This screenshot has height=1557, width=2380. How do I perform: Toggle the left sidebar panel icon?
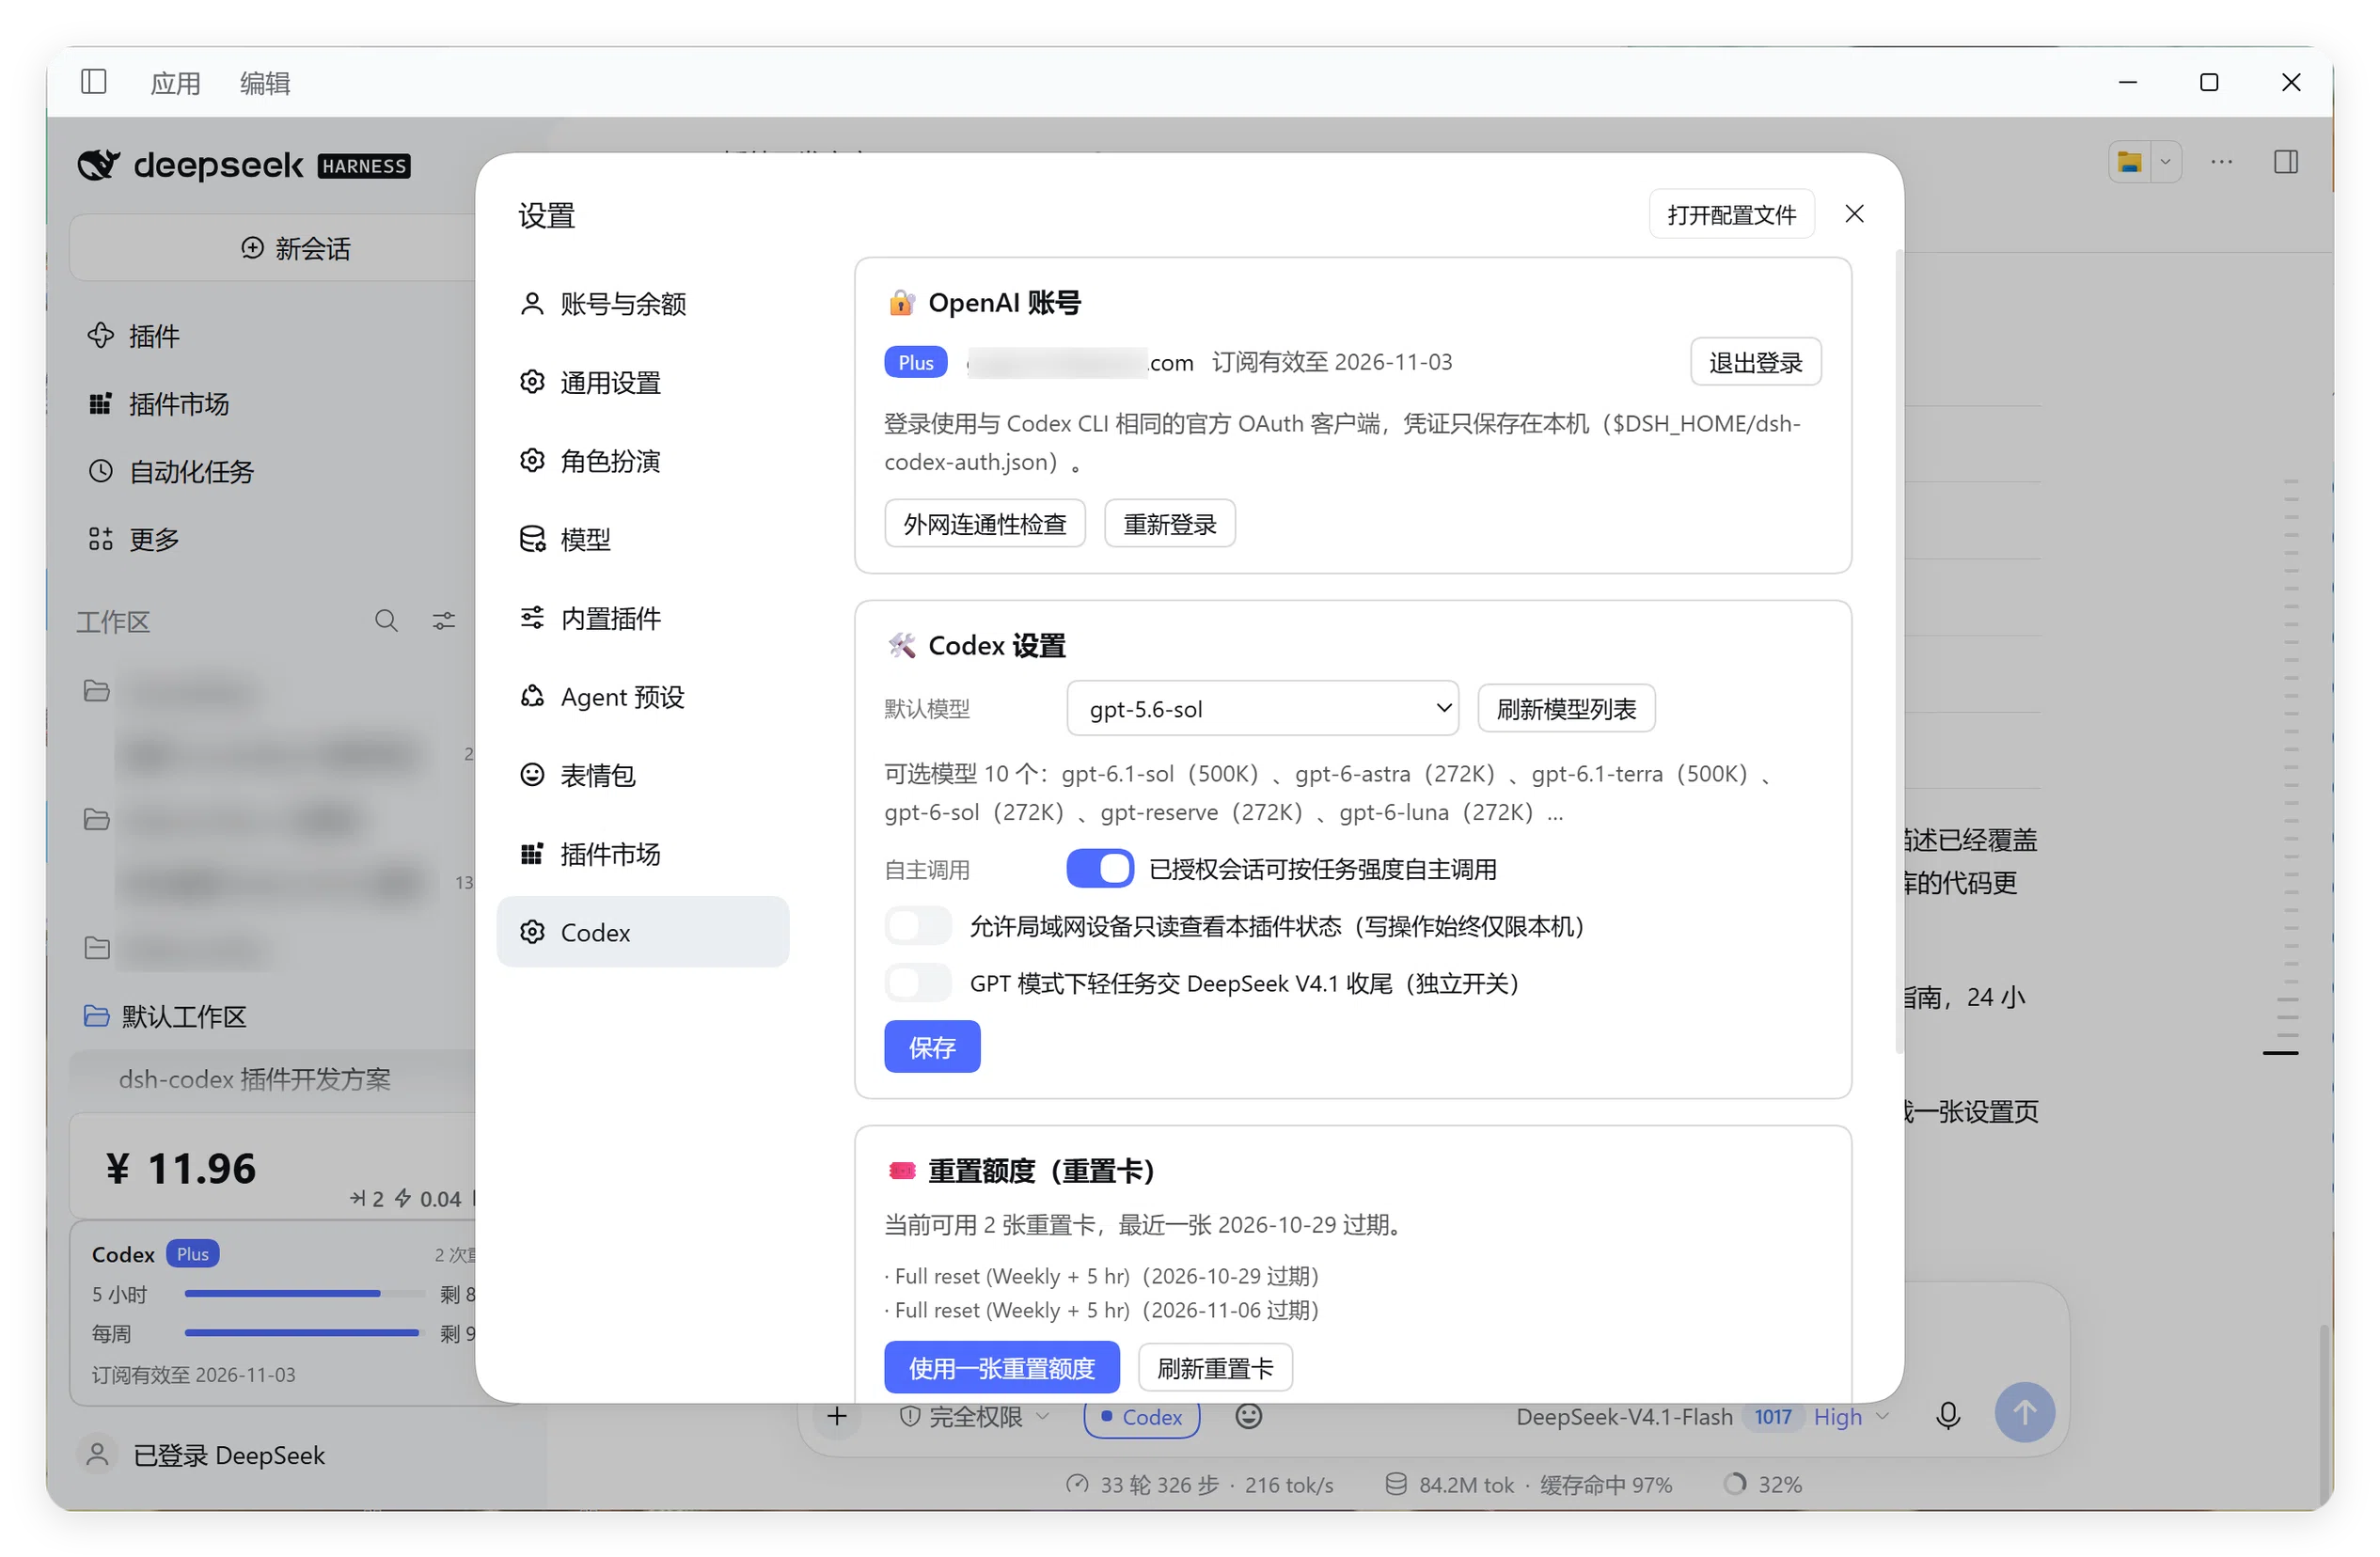coord(94,82)
